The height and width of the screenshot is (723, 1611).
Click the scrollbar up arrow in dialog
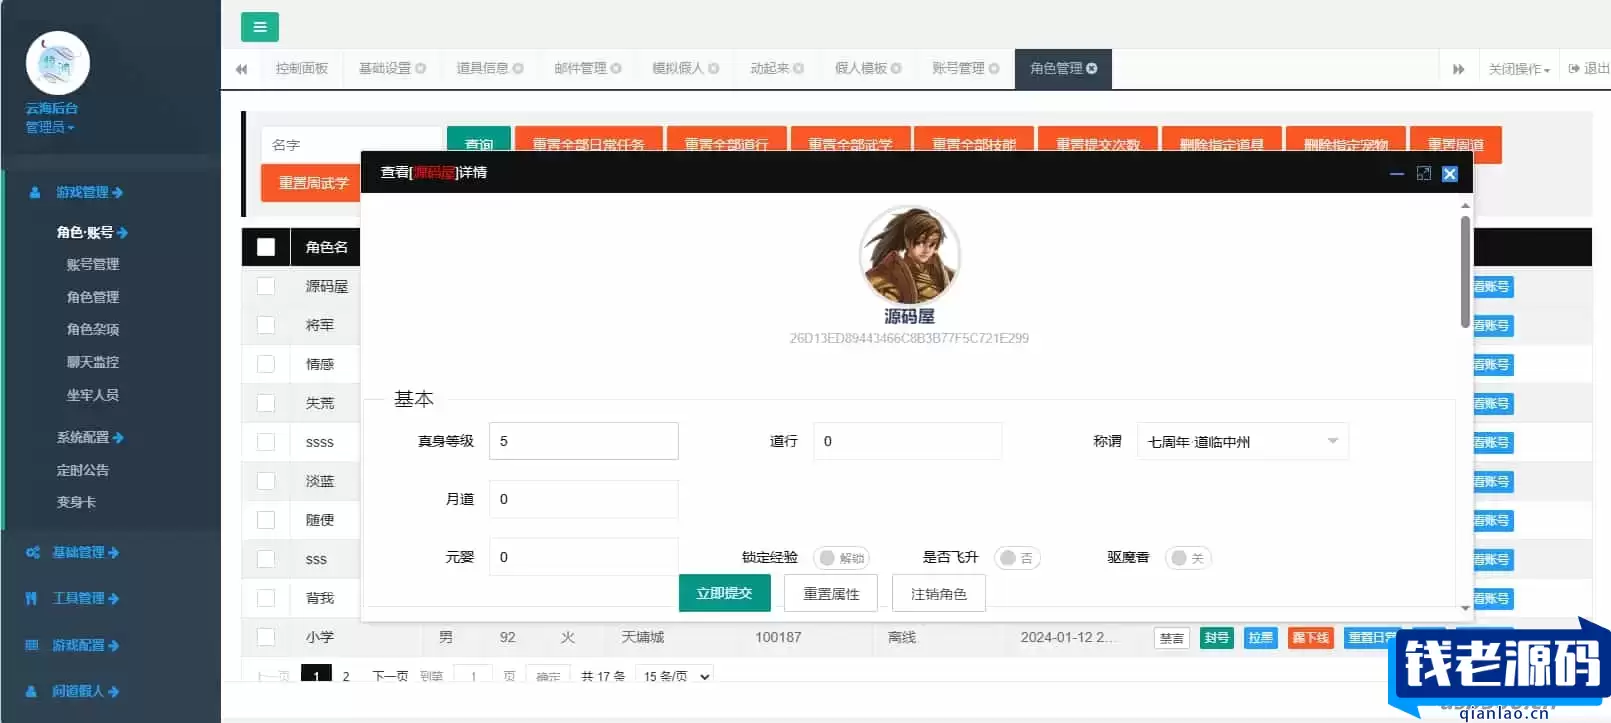1465,205
